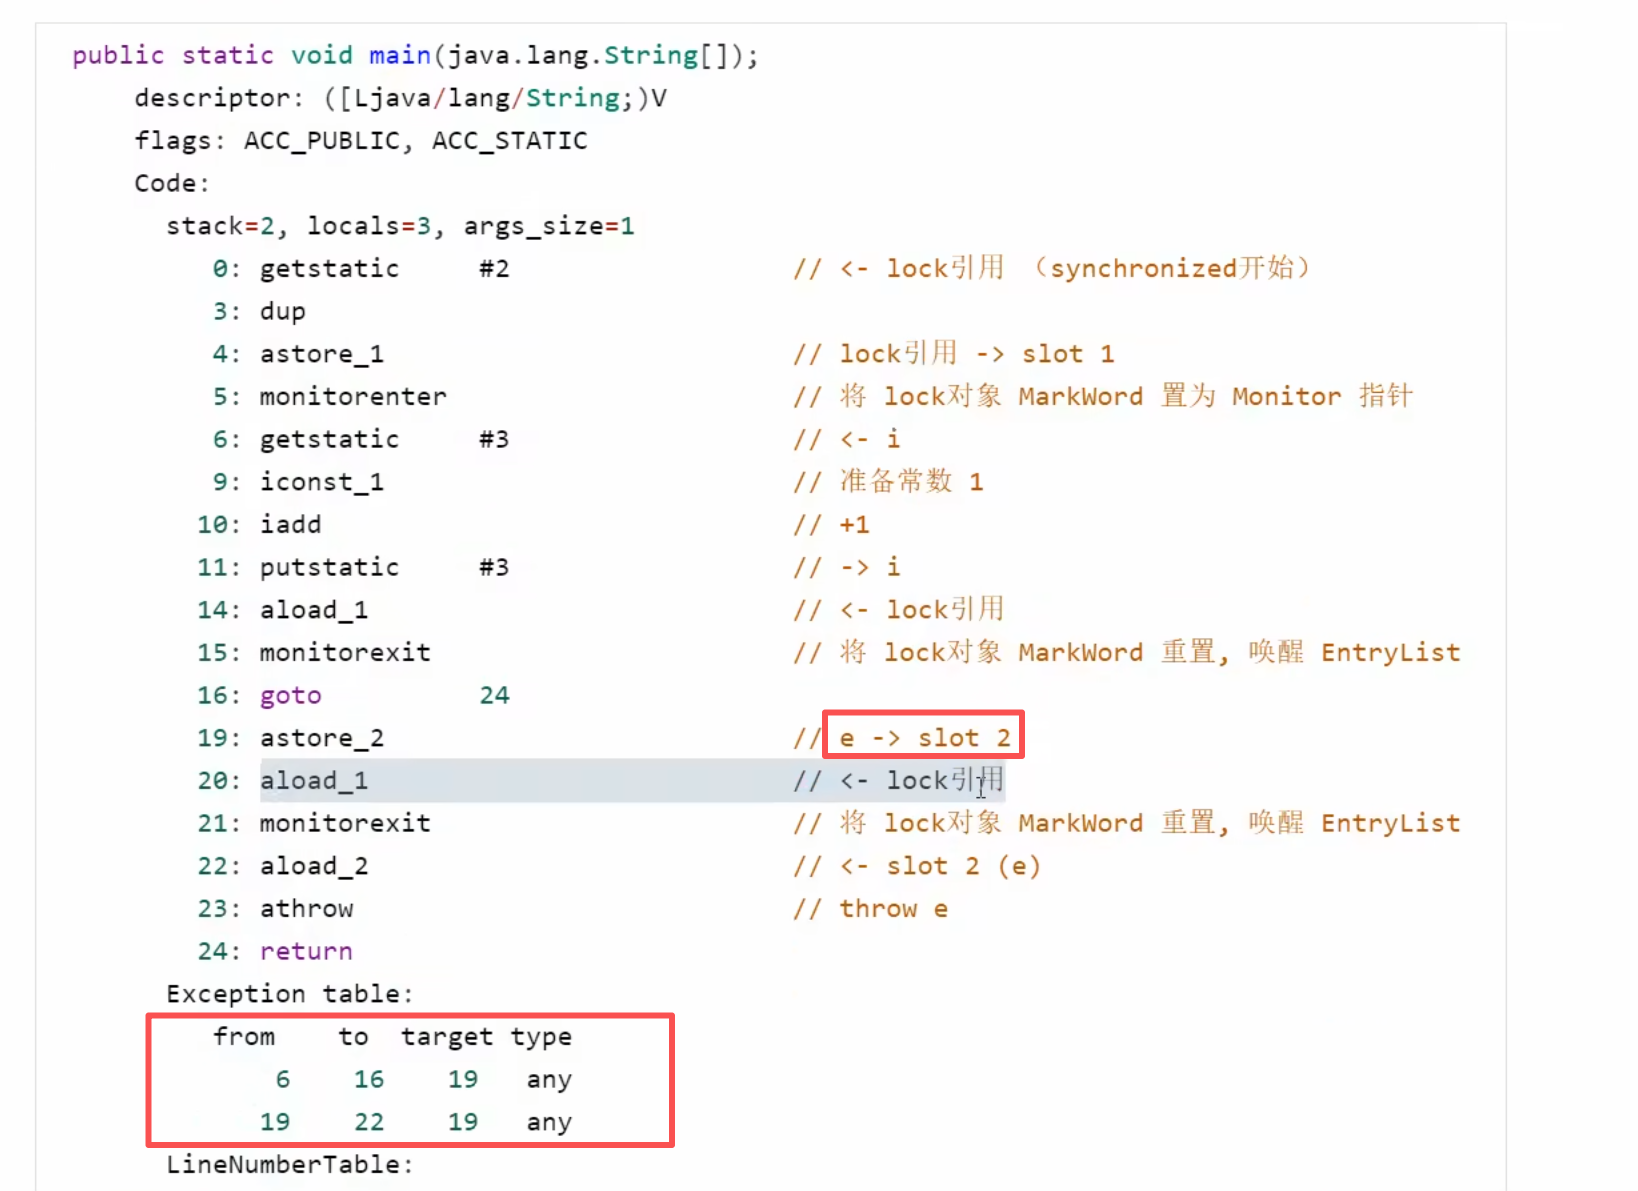1638x1191 pixels.
Task: Click comment 'lock引用 -> slot 1'
Action: [976, 354]
